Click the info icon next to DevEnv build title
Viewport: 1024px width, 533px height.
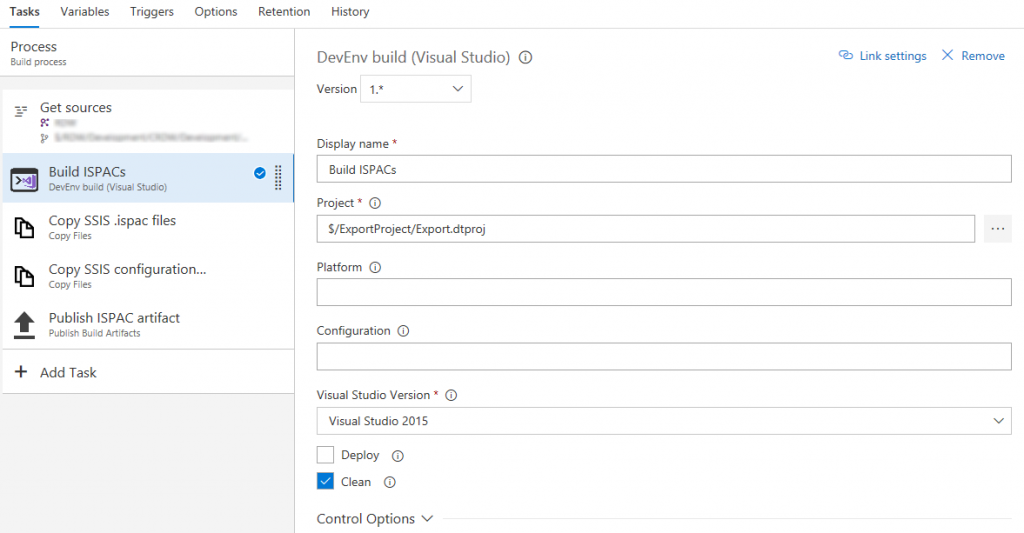tap(526, 58)
